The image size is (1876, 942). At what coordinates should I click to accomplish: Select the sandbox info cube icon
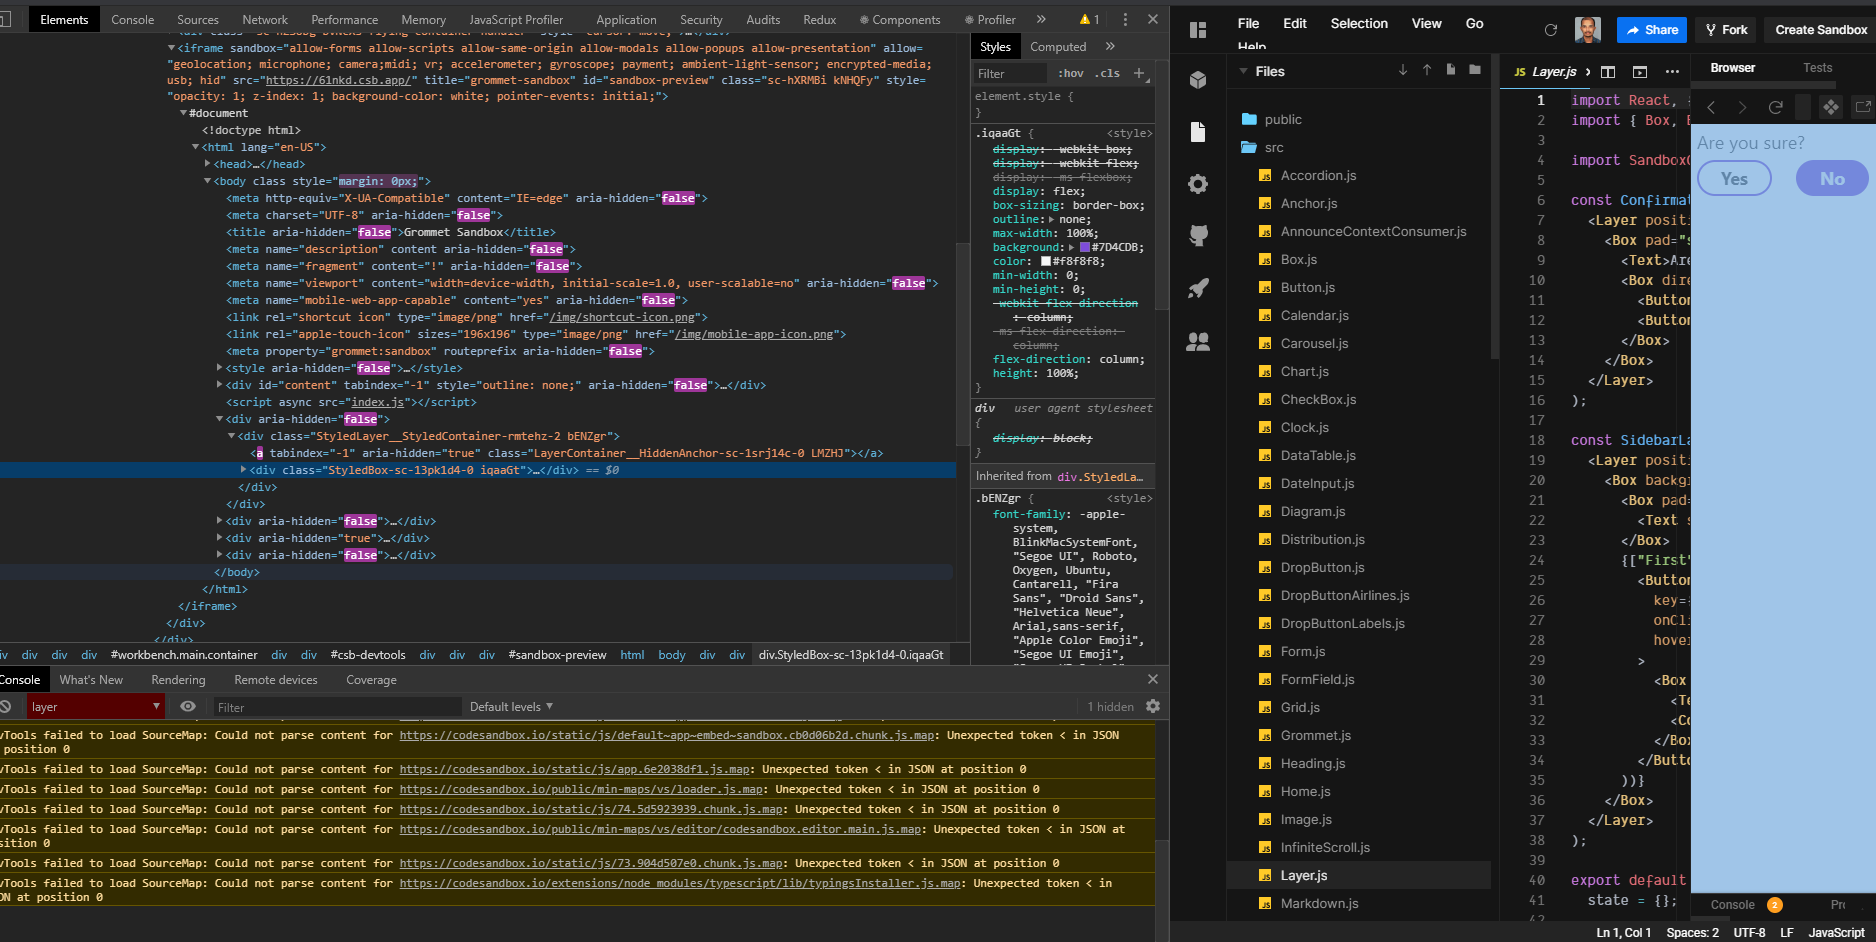pos(1198,80)
